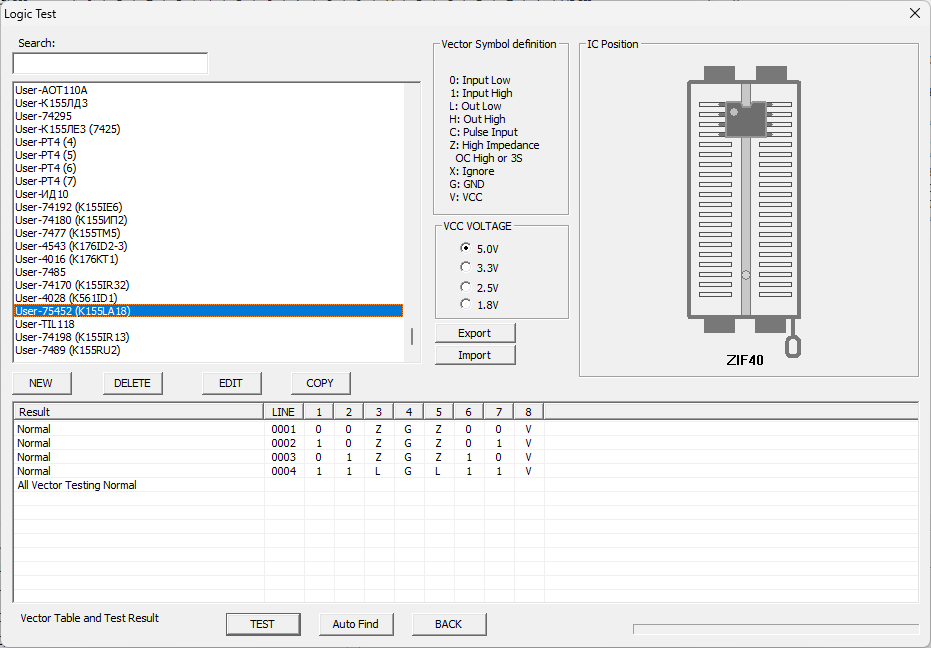The height and width of the screenshot is (648, 931).
Task: Click the Export button
Action: [475, 333]
